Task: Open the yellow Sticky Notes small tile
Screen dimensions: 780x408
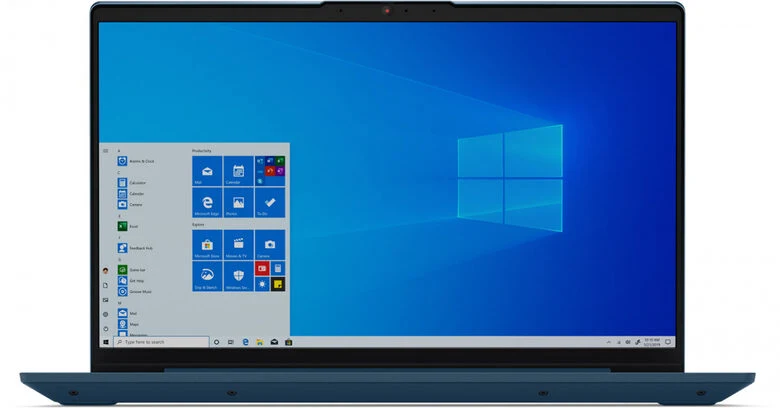Action: coord(278,284)
